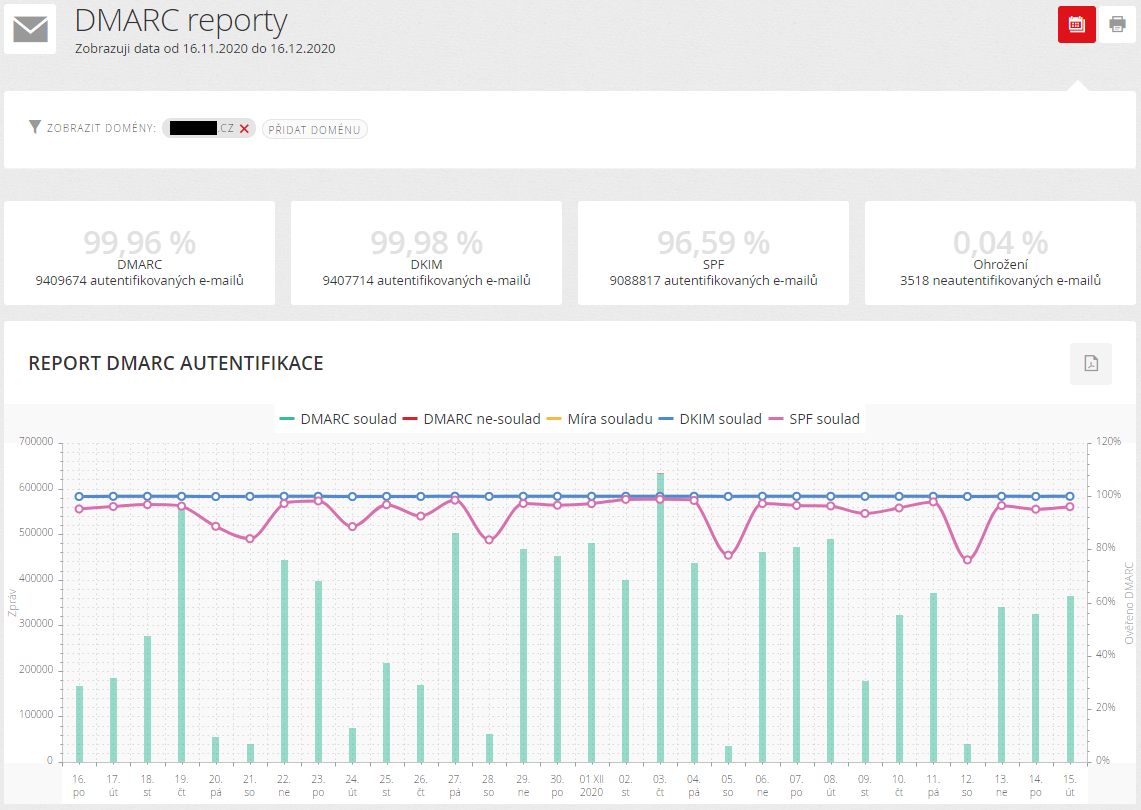1141x810 pixels.
Task: Open the red calendar date picker
Action: 1076,24
